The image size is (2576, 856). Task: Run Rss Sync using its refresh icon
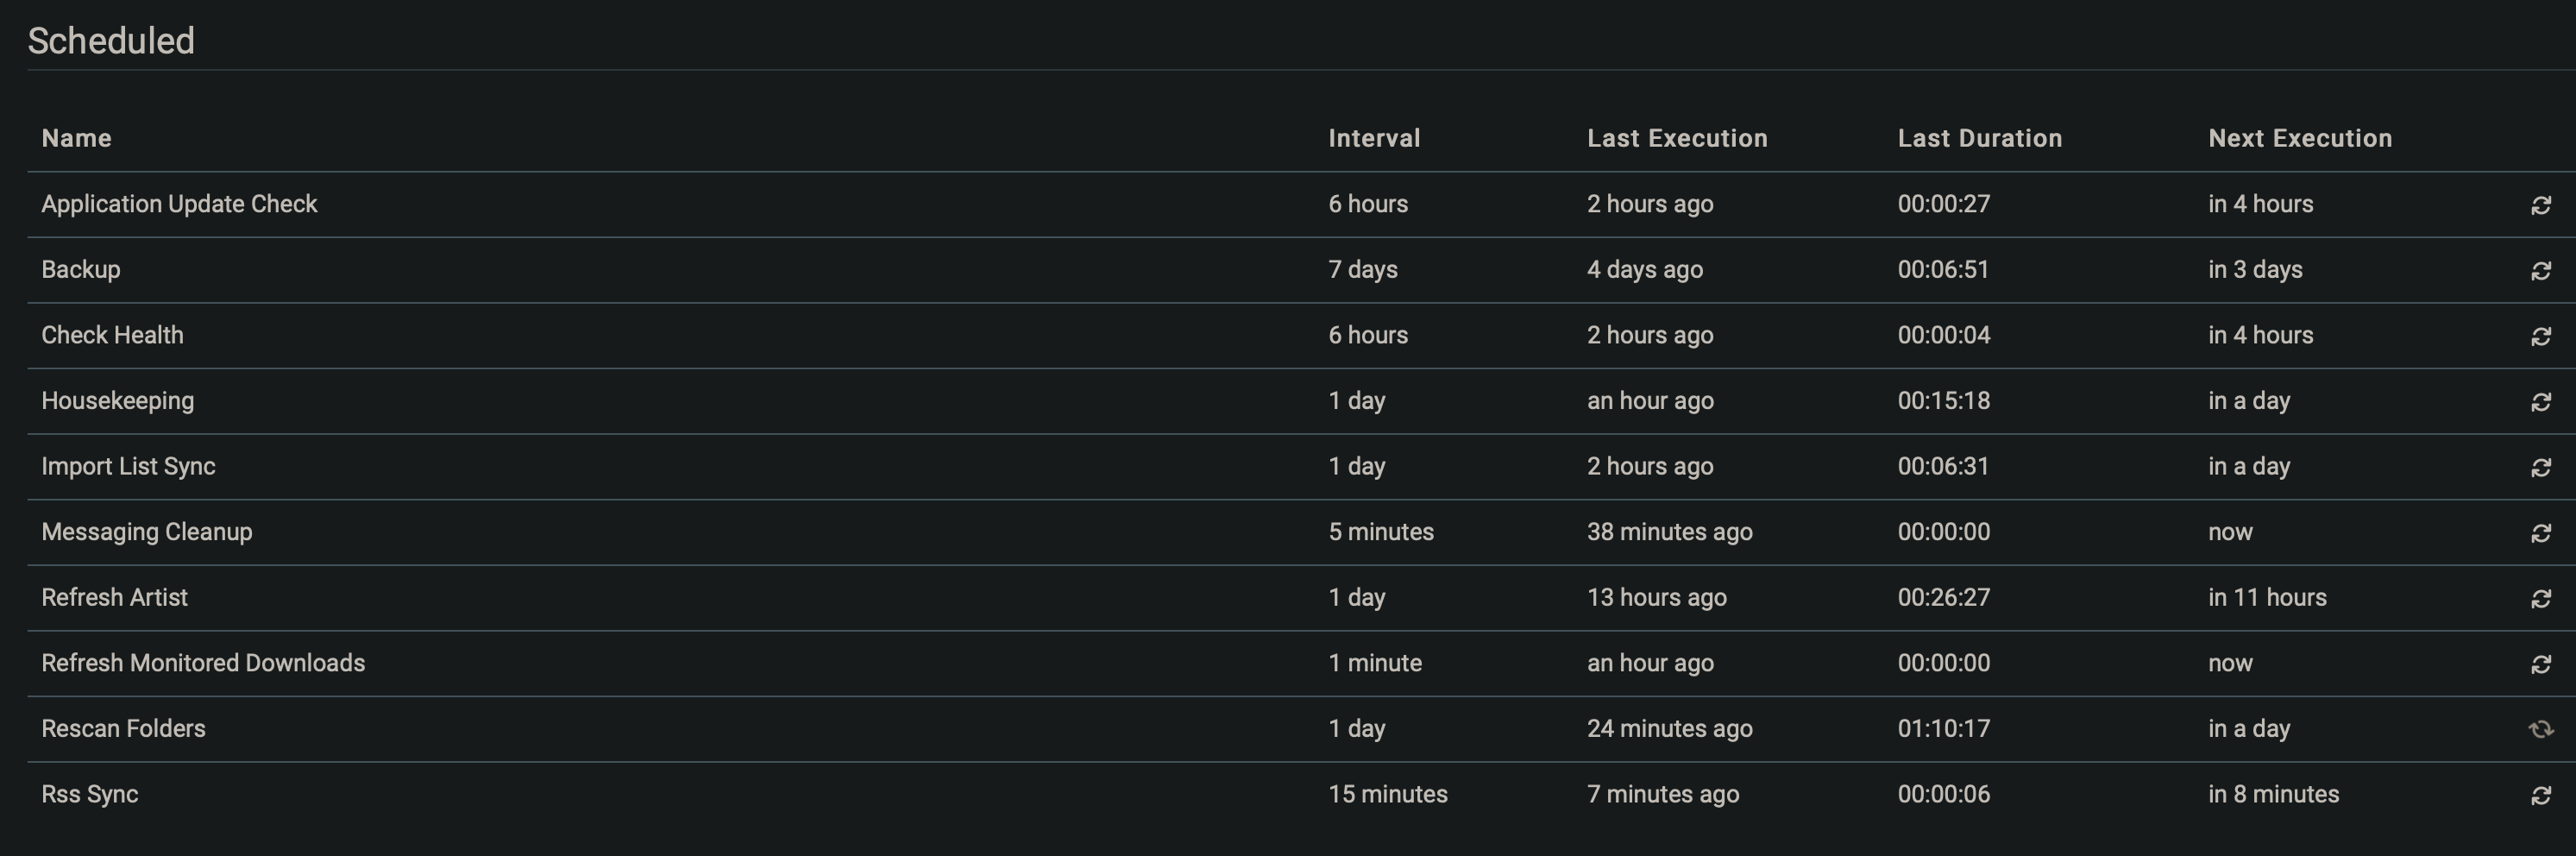(2541, 794)
